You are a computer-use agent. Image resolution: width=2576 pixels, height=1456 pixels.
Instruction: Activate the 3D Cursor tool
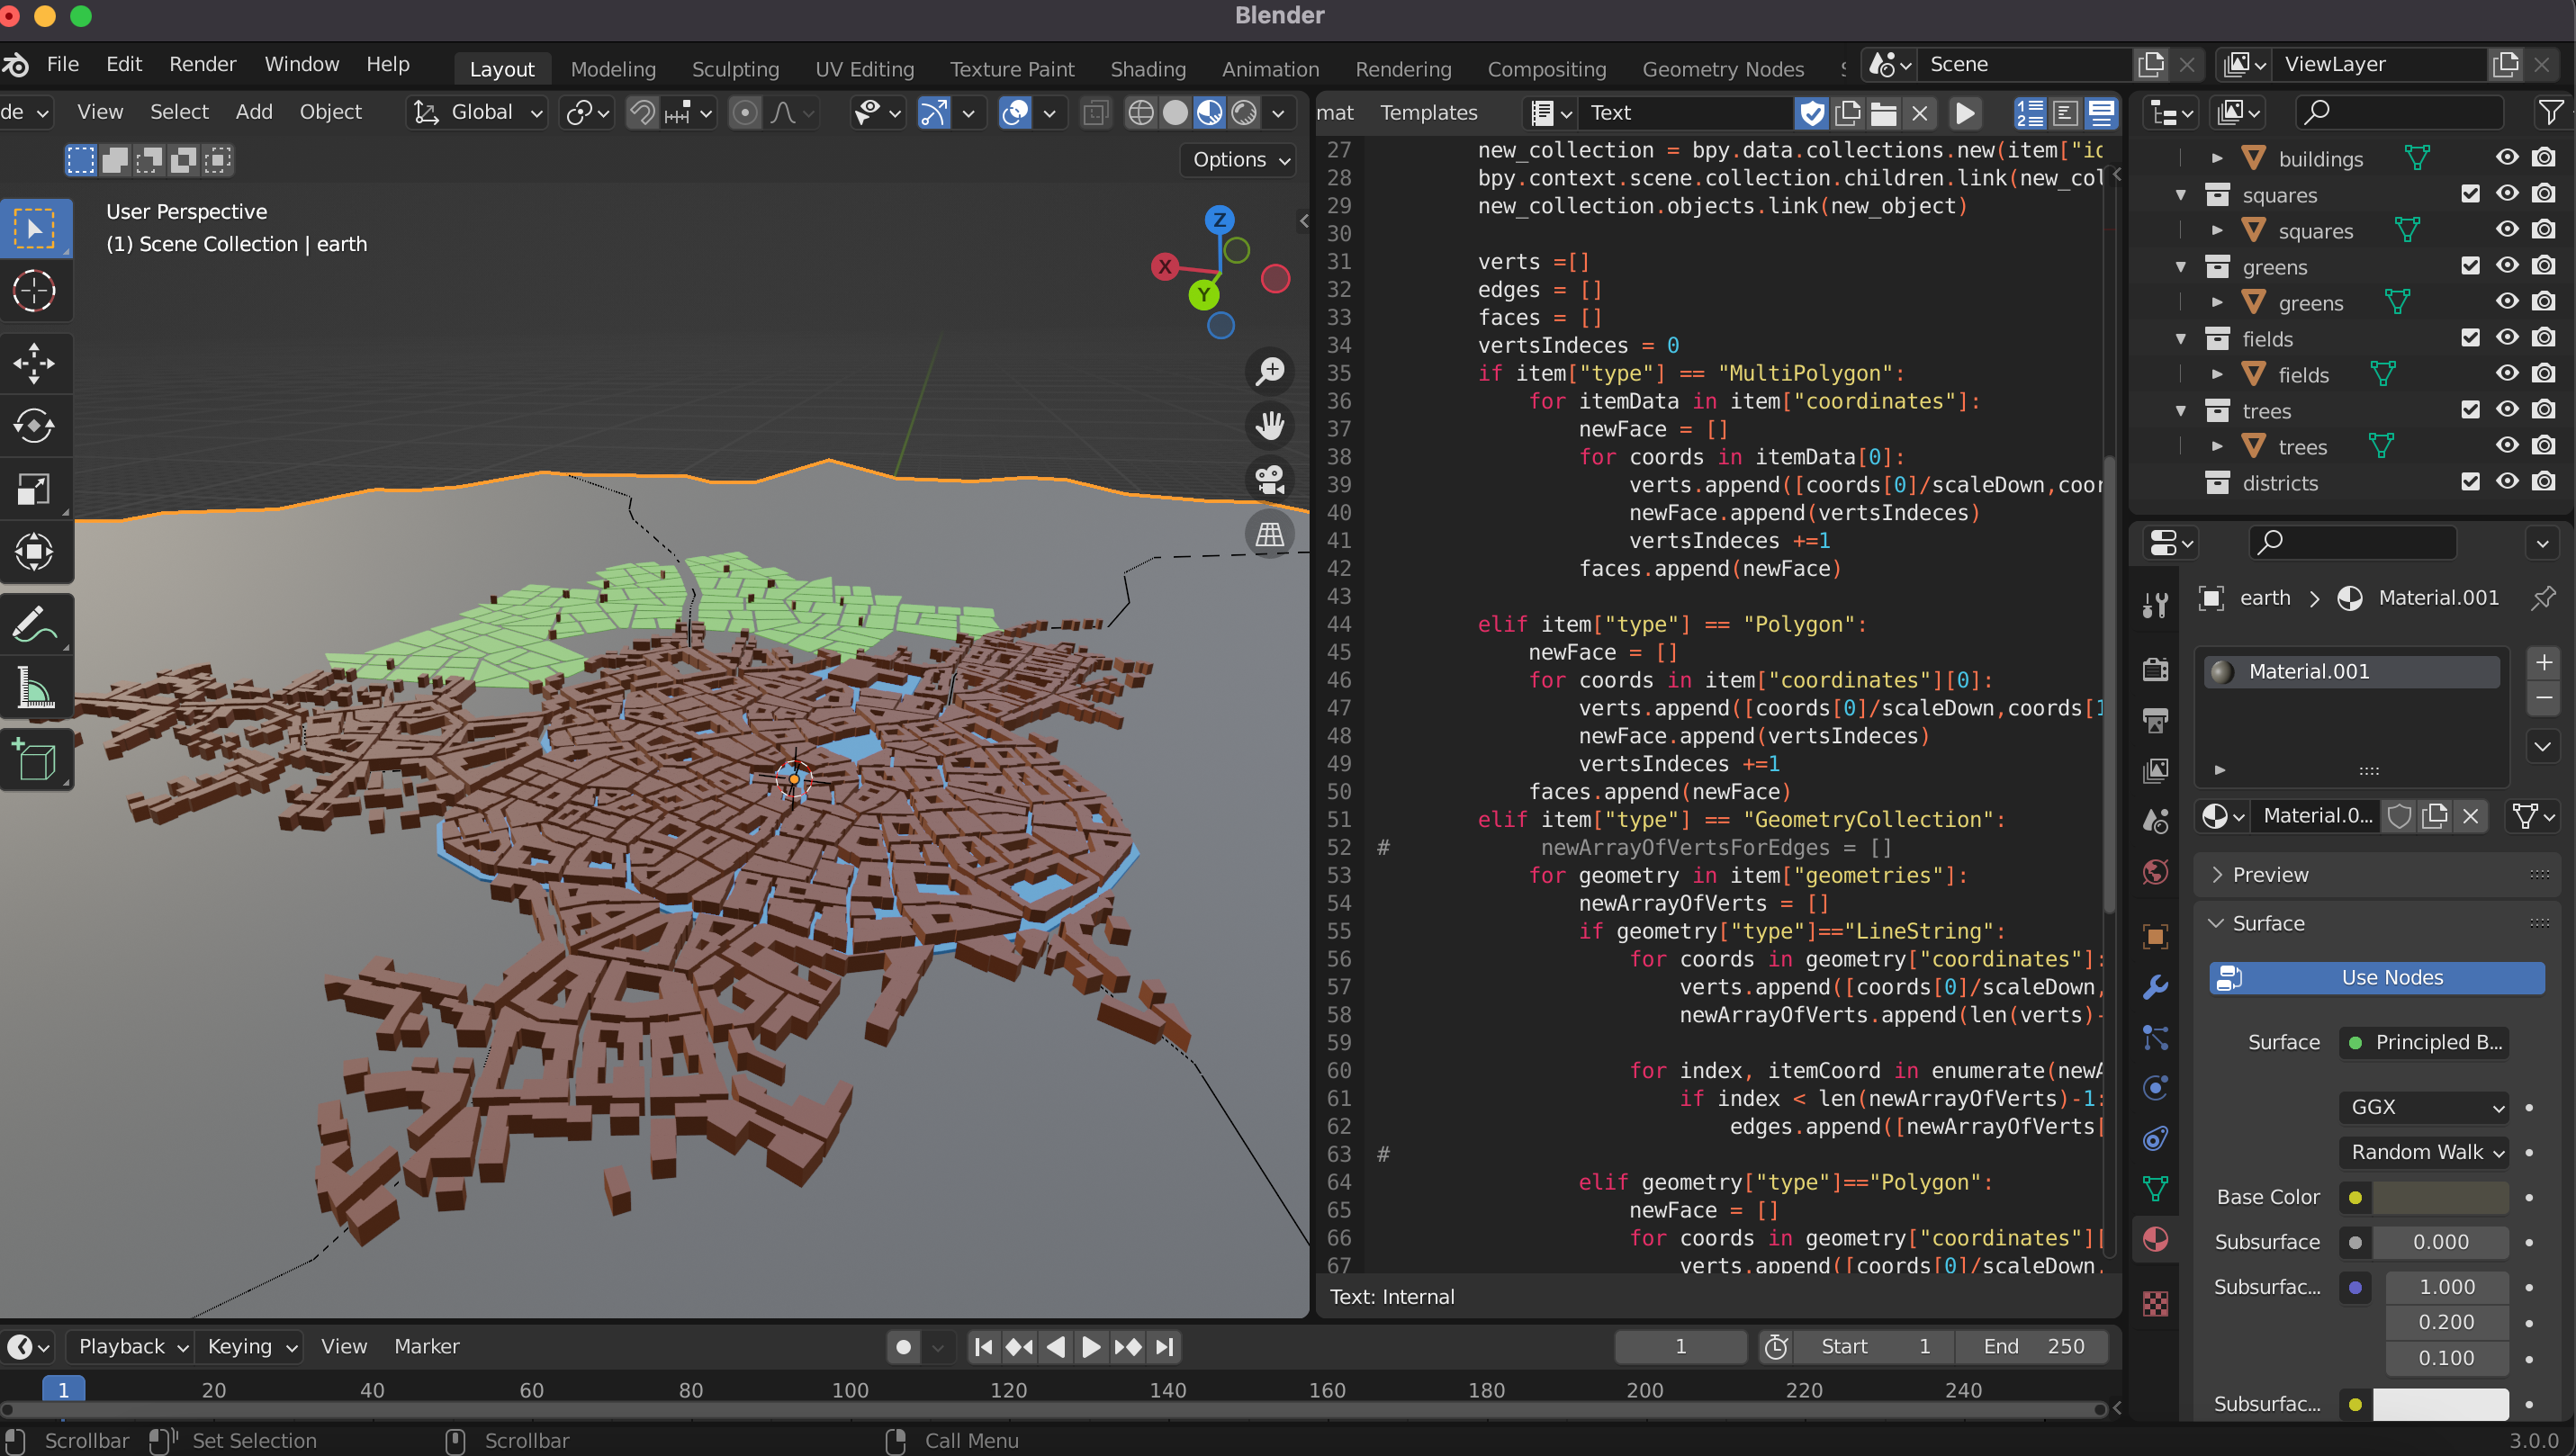pyautogui.click(x=36, y=291)
